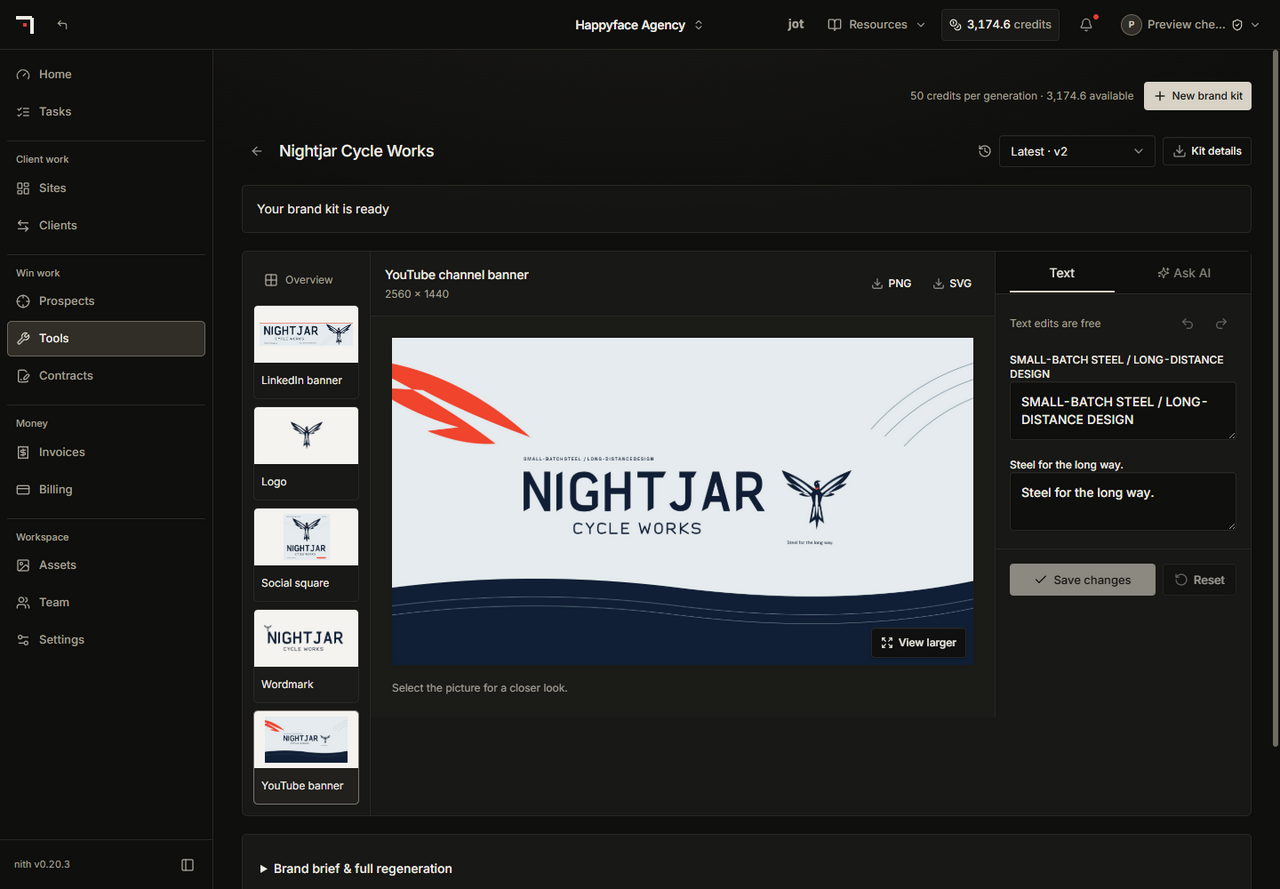Collapse the sidebar with the panel icon
This screenshot has width=1280, height=889.
point(187,864)
